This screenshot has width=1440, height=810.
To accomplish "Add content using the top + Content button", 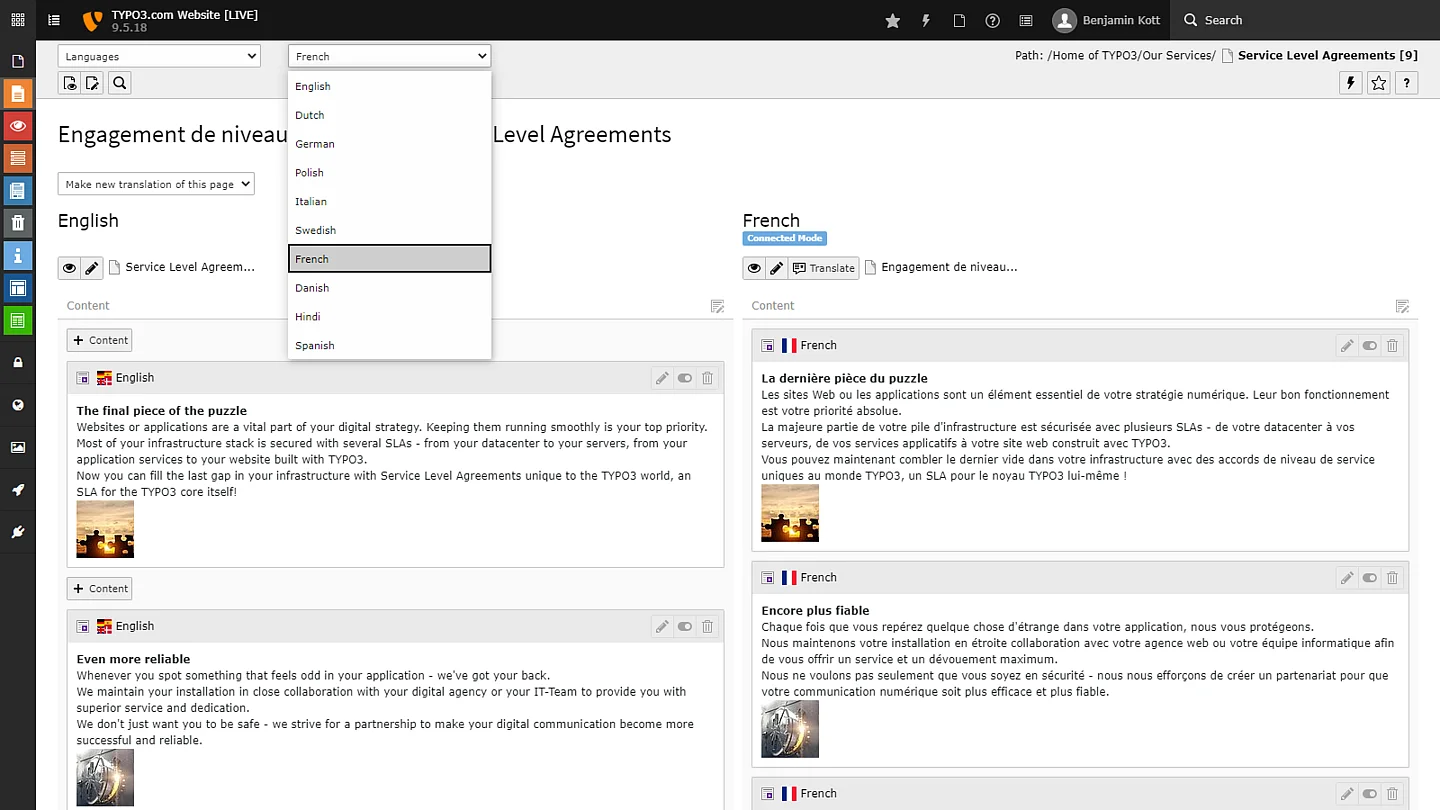I will 99,340.
